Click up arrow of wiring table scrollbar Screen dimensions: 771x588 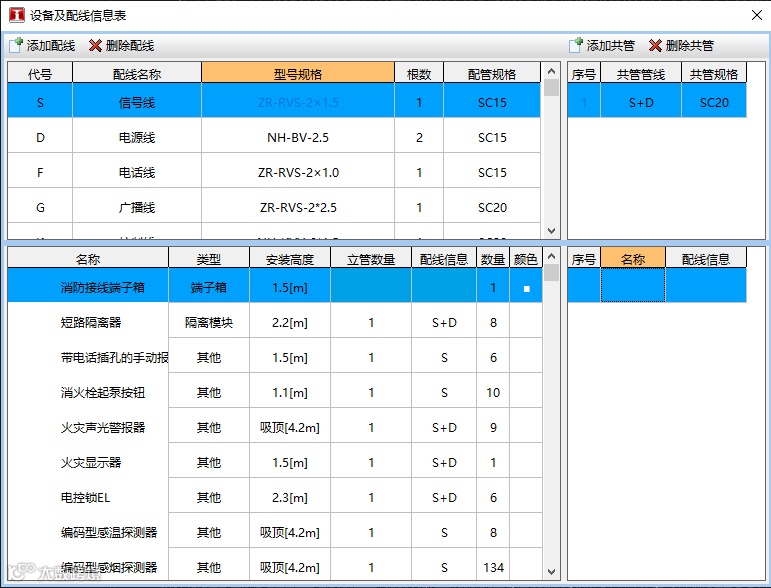pyautogui.click(x=551, y=71)
